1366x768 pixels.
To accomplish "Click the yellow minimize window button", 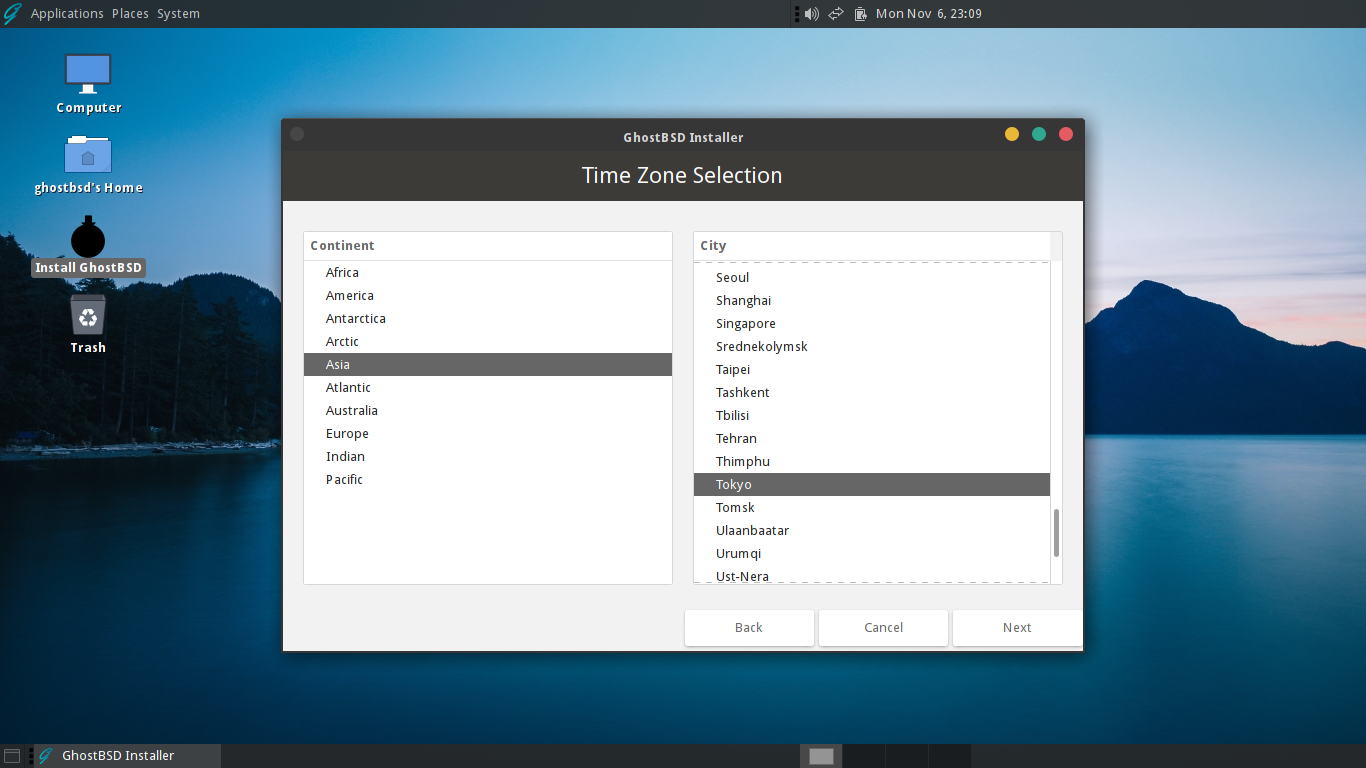I will coord(1012,134).
